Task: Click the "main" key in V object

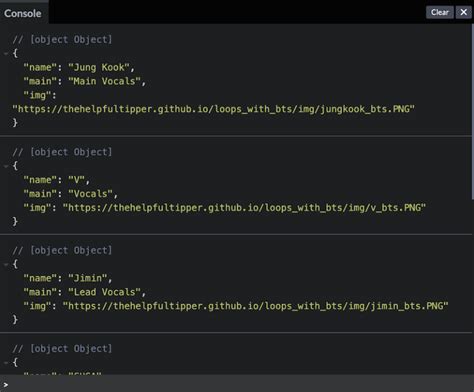Action: pyautogui.click(x=40, y=194)
